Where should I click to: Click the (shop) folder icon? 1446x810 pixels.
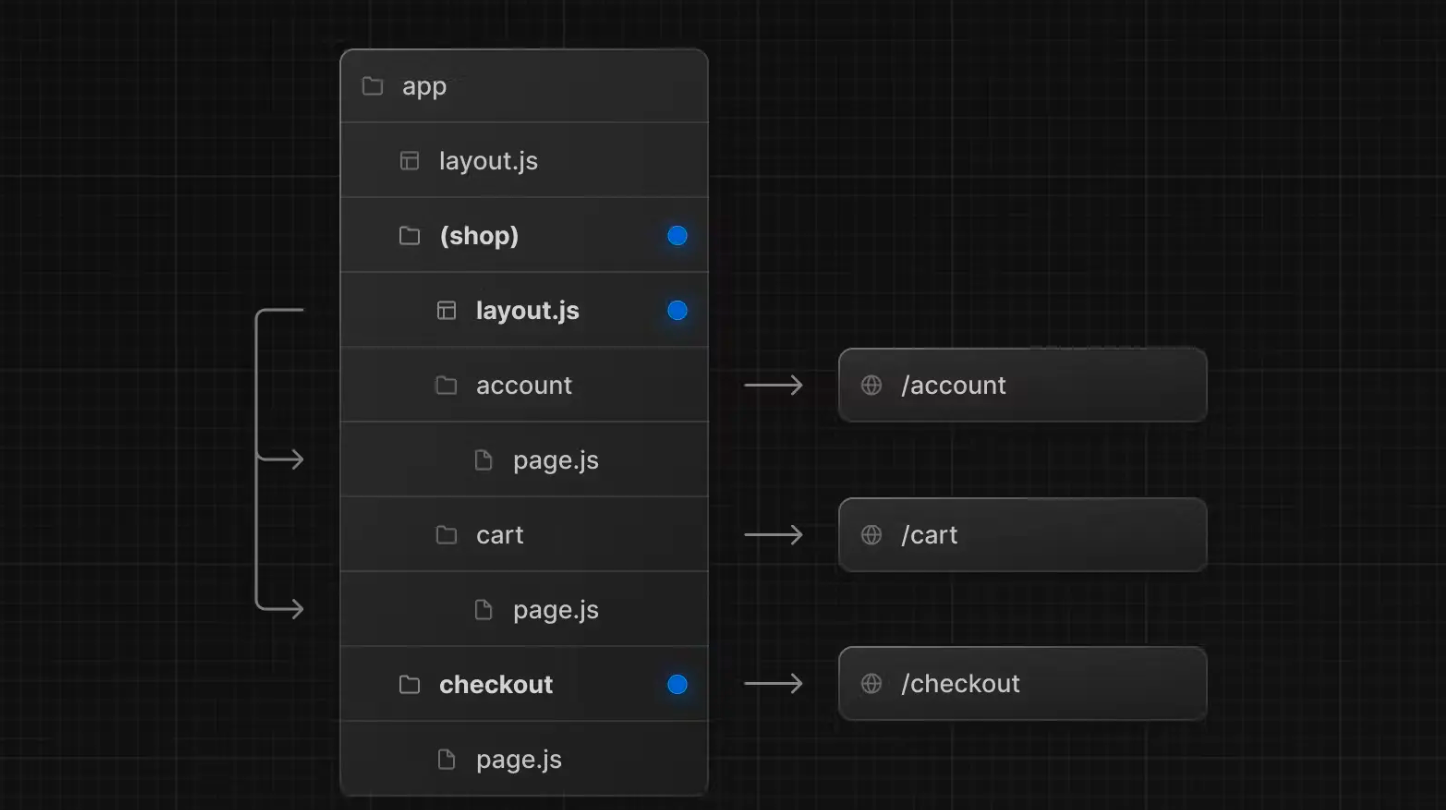pos(409,236)
